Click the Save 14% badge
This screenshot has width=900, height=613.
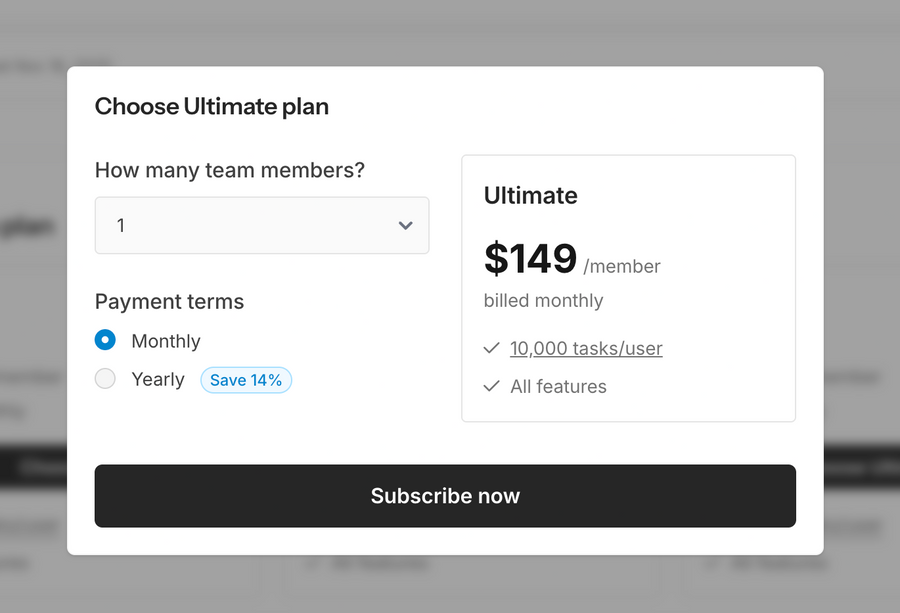[x=246, y=380]
